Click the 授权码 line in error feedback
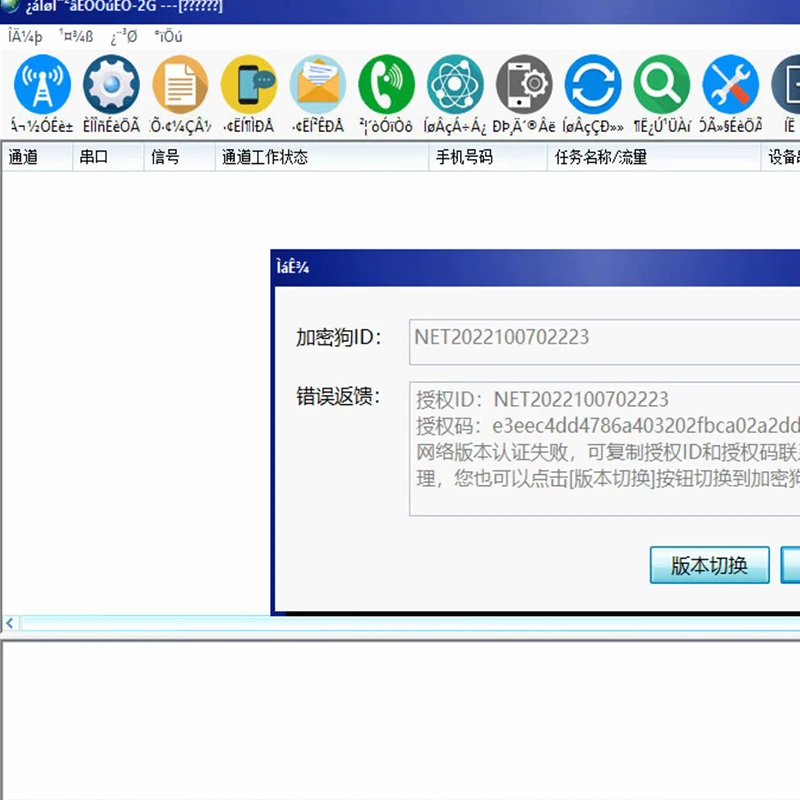Image resolution: width=800 pixels, height=800 pixels. pos(608,426)
